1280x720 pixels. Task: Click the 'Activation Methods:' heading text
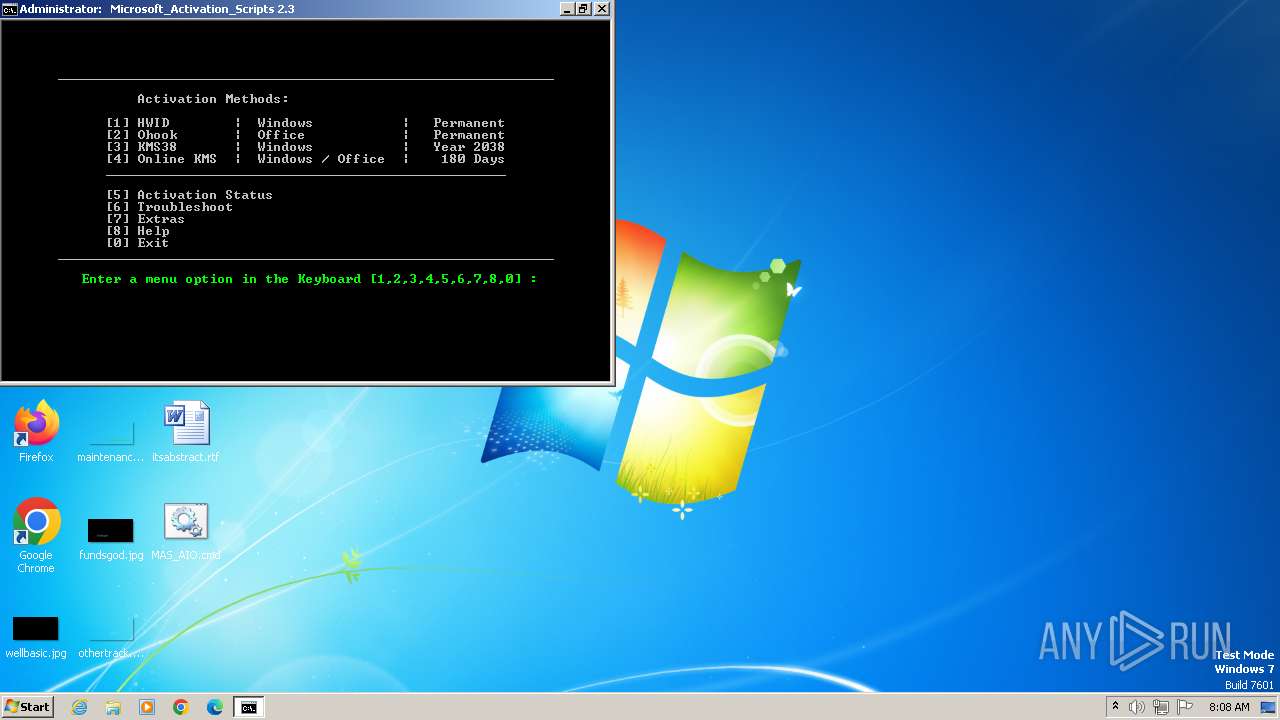click(213, 99)
